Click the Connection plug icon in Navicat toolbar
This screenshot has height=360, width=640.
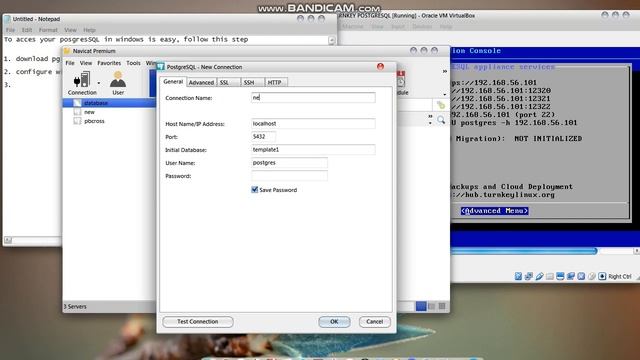click(82, 79)
